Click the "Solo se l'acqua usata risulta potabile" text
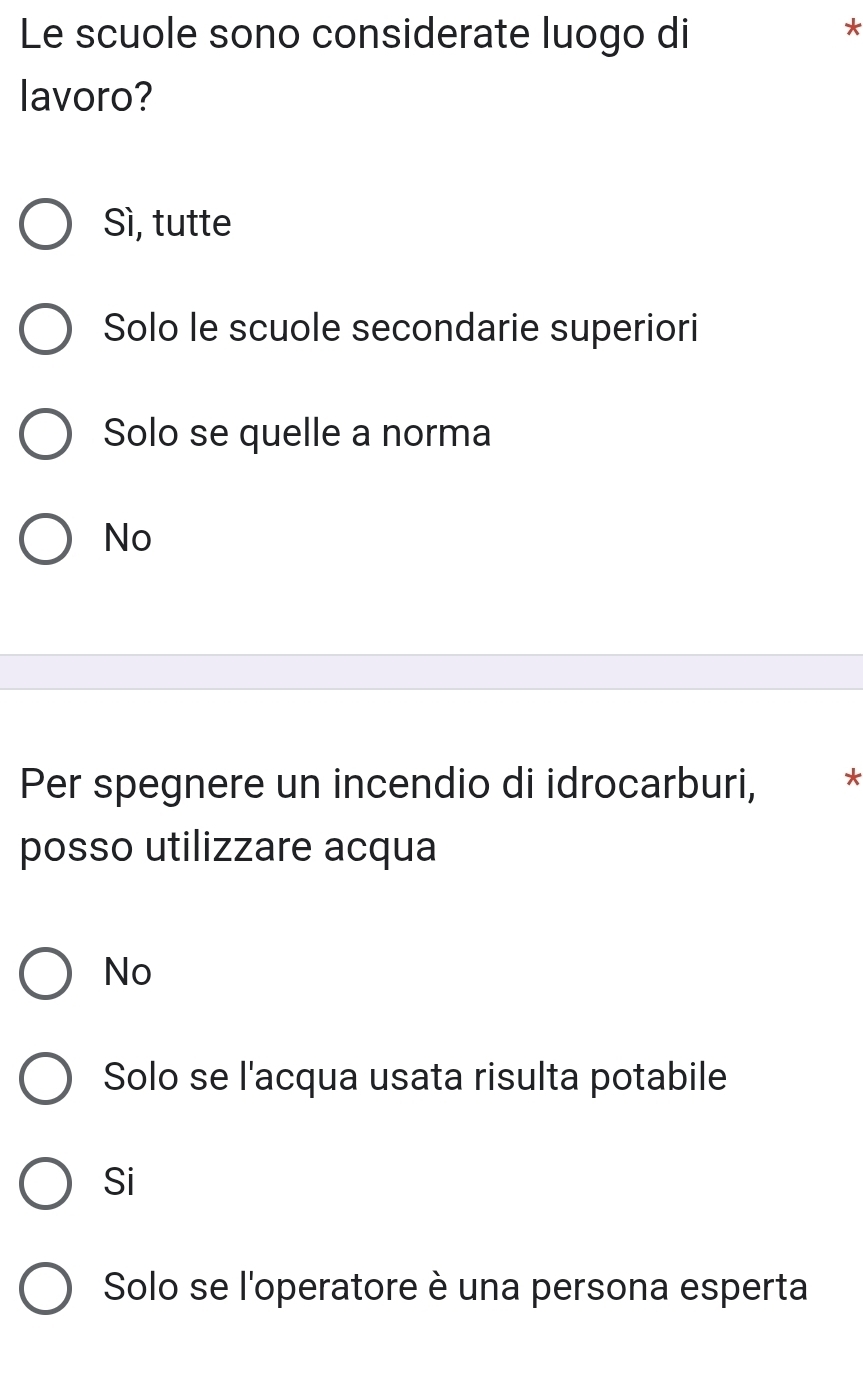 click(x=415, y=1077)
